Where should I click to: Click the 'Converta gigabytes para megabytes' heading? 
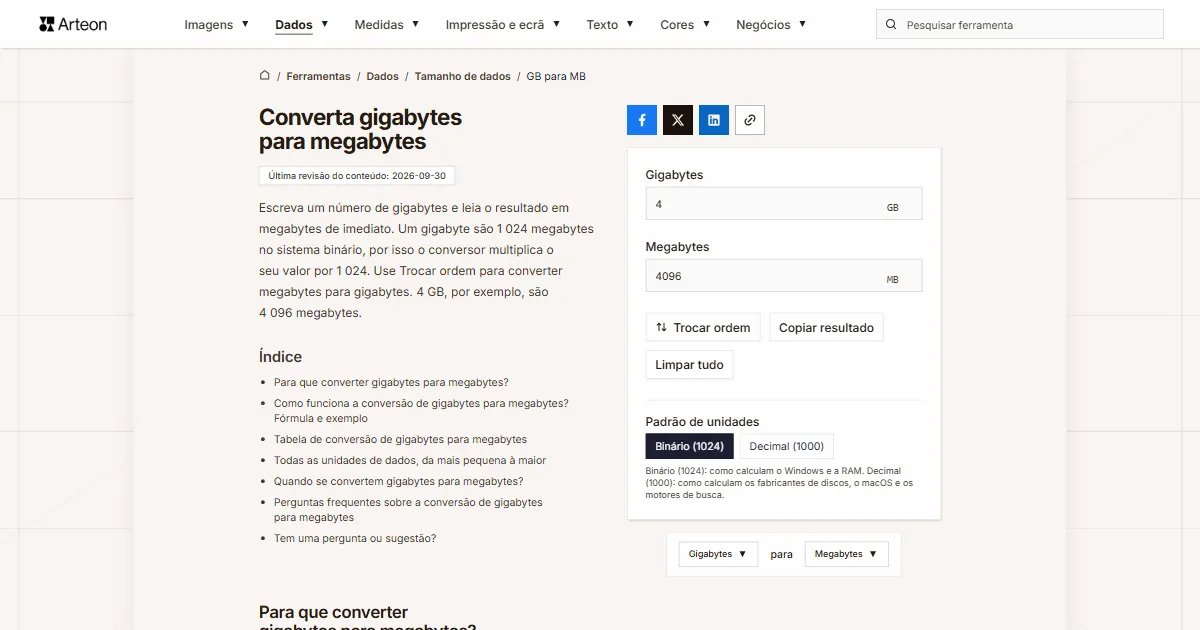[x=360, y=129]
